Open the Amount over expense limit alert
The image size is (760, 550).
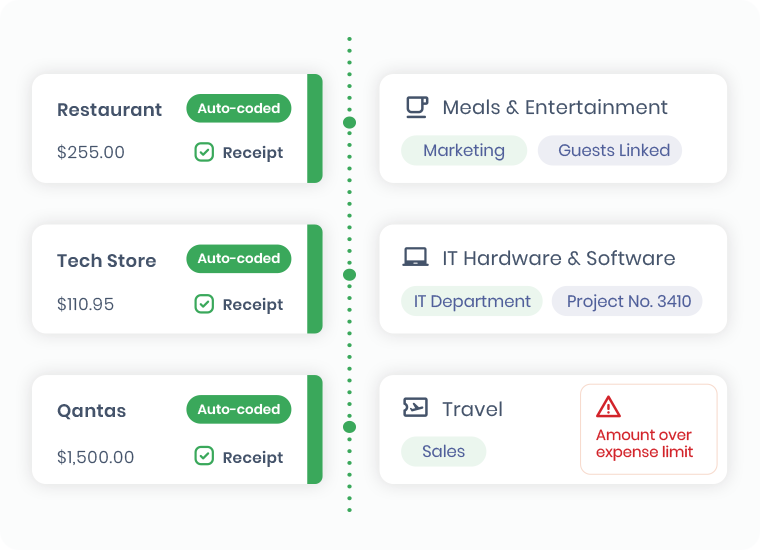tap(649, 429)
